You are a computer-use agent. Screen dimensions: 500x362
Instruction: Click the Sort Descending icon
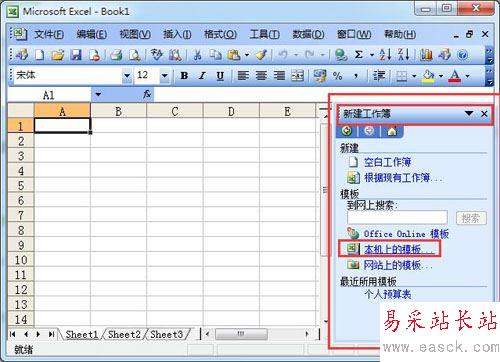(404, 55)
